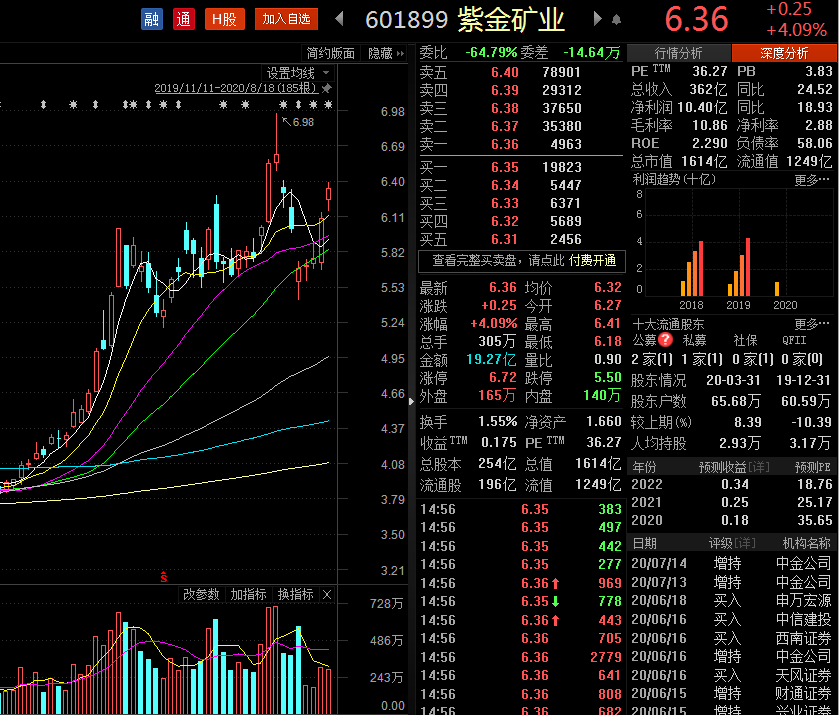Switch to 简约版面 layout
This screenshot has height=715, width=839.
[331, 53]
